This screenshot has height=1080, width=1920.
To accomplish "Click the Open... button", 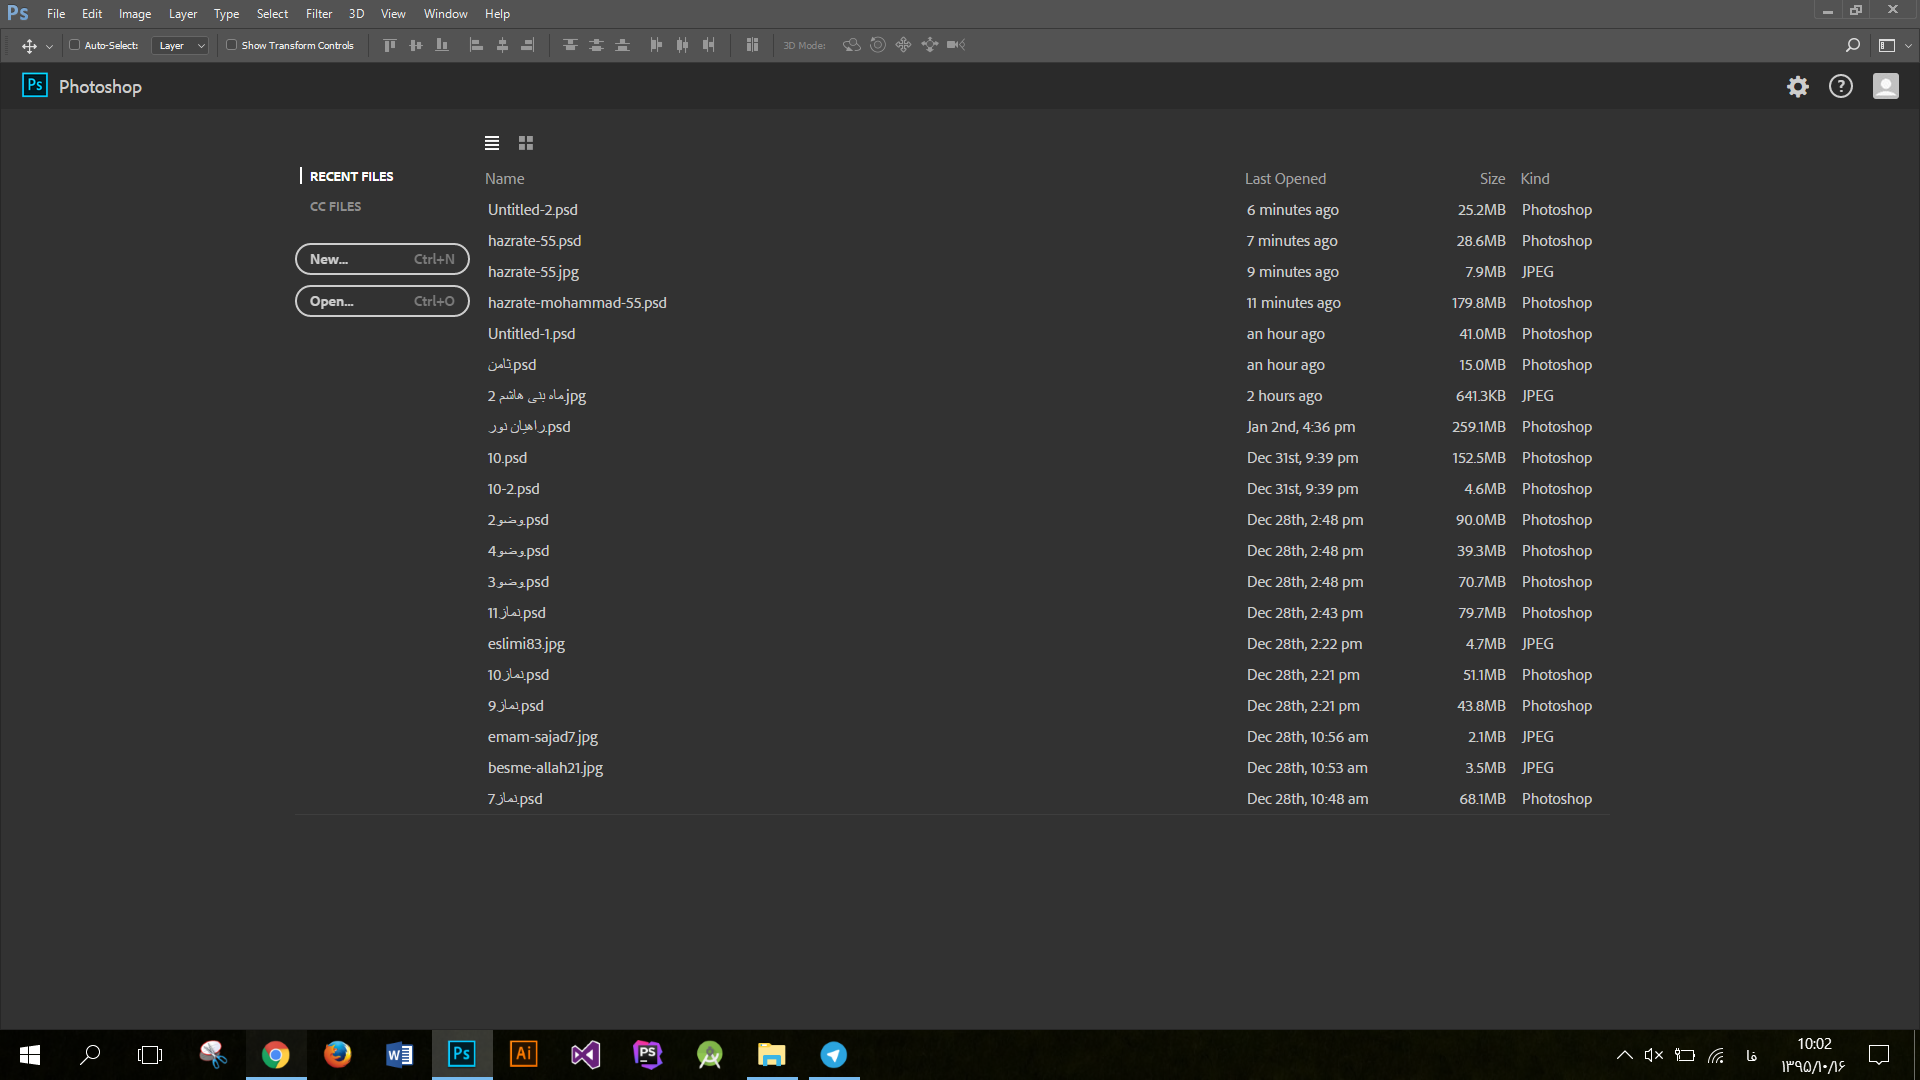I will [382, 301].
